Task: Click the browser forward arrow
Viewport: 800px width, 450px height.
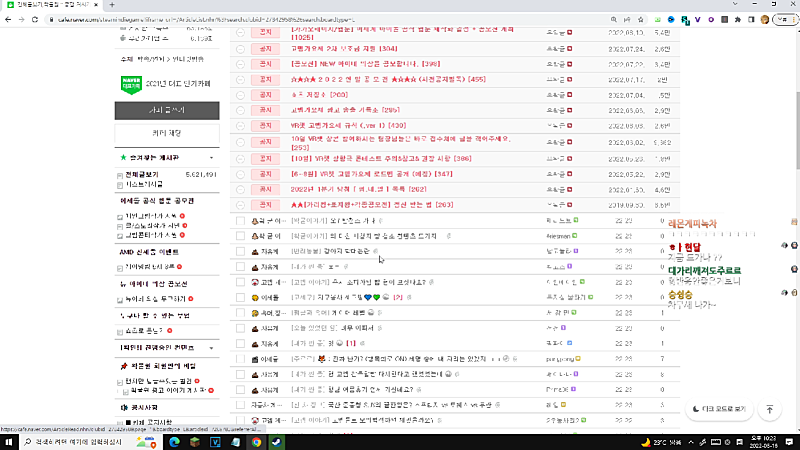Action: point(21,19)
